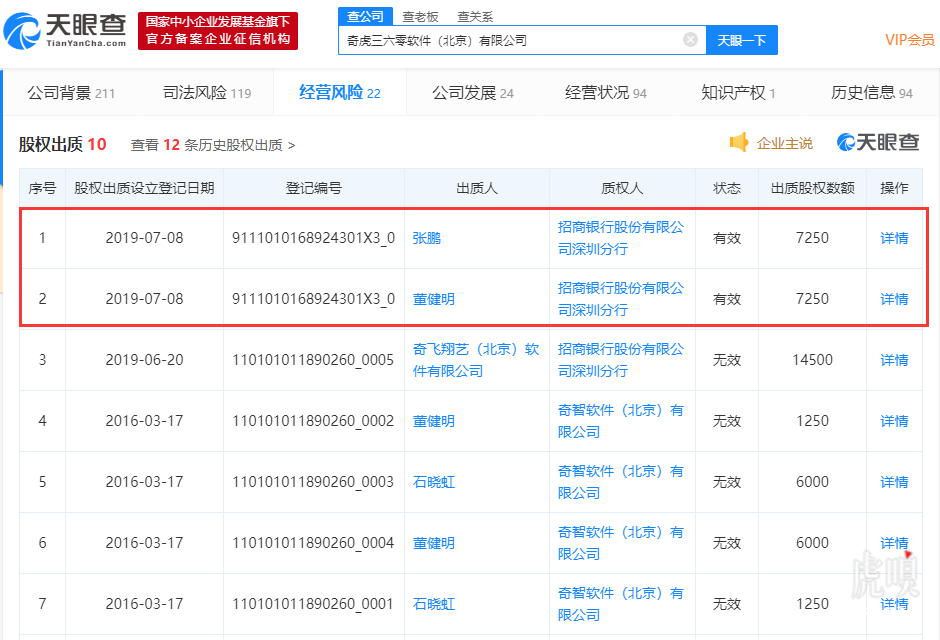This screenshot has height=640, width=940.
Task: Open 详情 for row 2
Action: click(x=894, y=299)
